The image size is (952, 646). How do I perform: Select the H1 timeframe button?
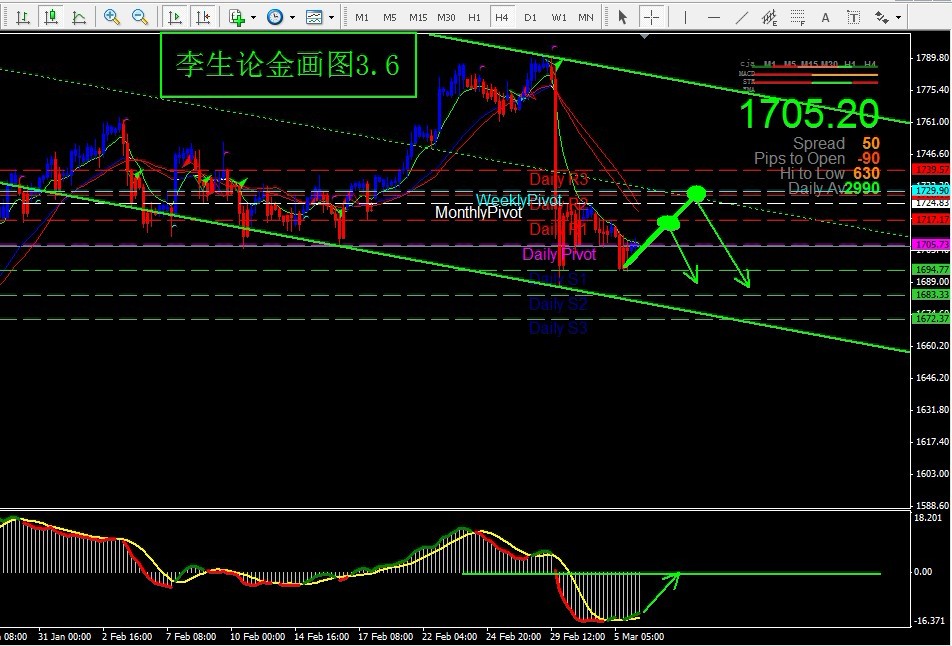pos(474,18)
